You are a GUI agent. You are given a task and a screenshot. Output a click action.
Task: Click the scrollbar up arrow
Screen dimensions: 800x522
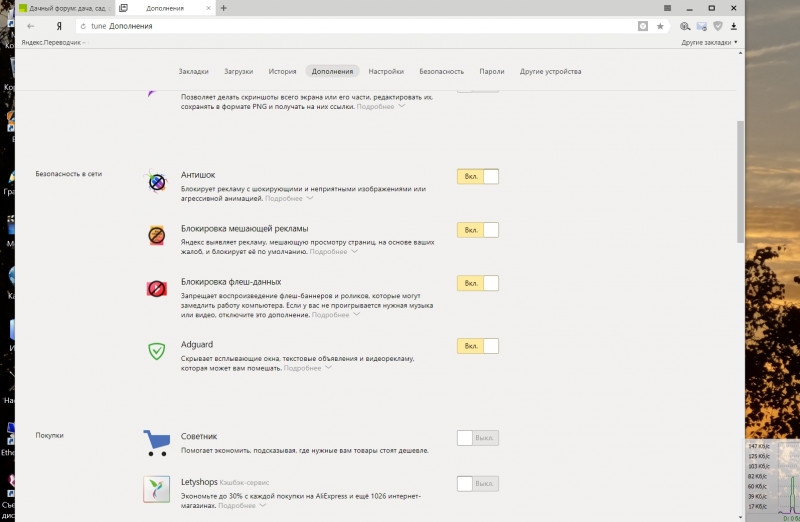click(740, 53)
